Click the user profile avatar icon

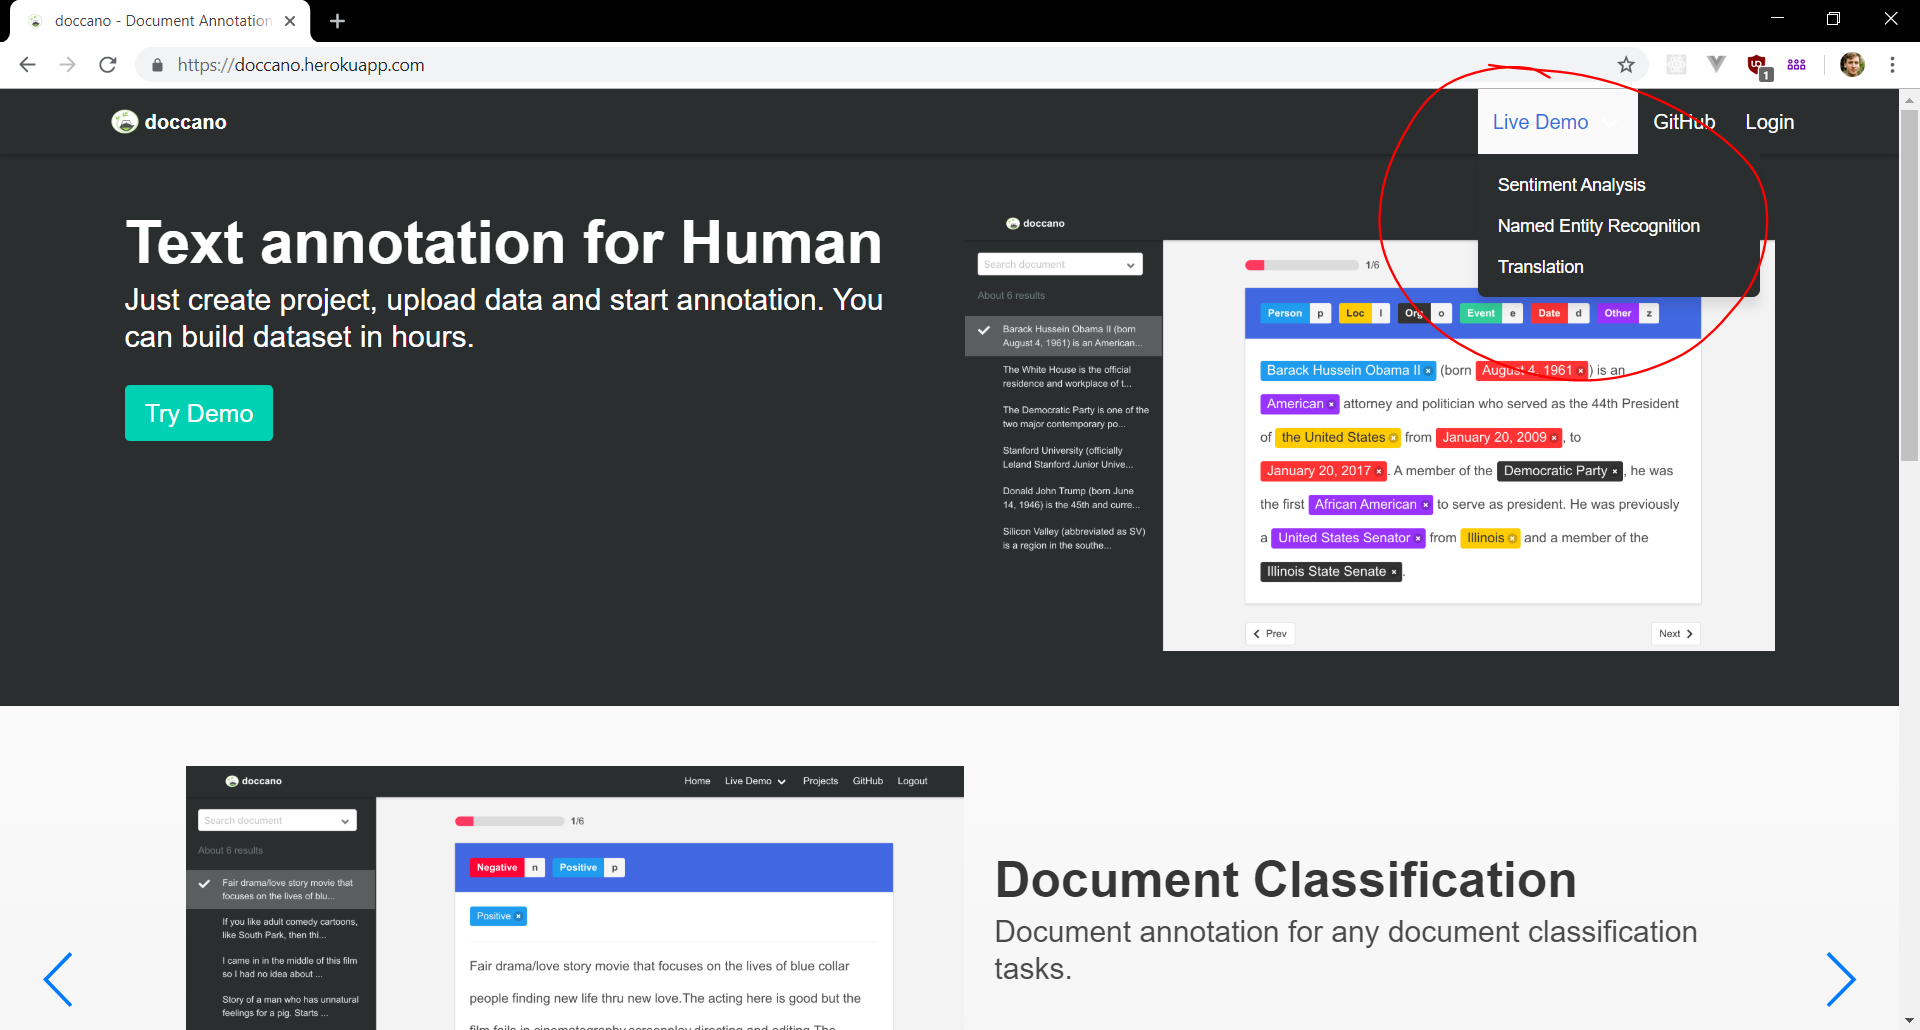[1852, 65]
